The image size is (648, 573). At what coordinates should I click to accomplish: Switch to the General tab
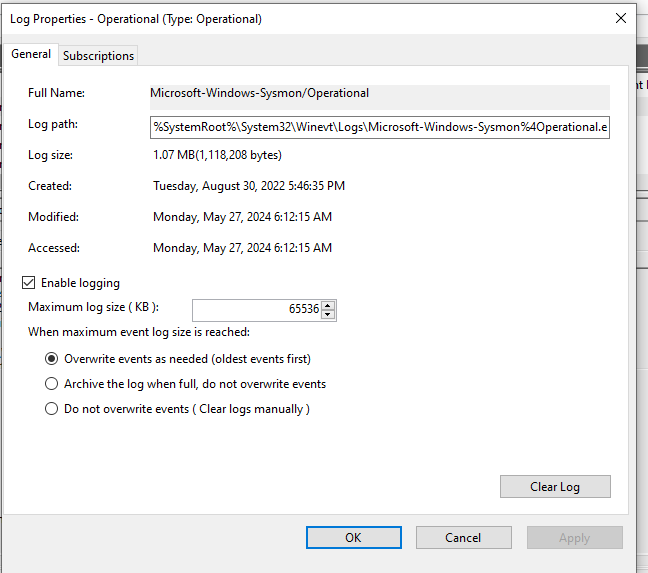click(x=31, y=54)
